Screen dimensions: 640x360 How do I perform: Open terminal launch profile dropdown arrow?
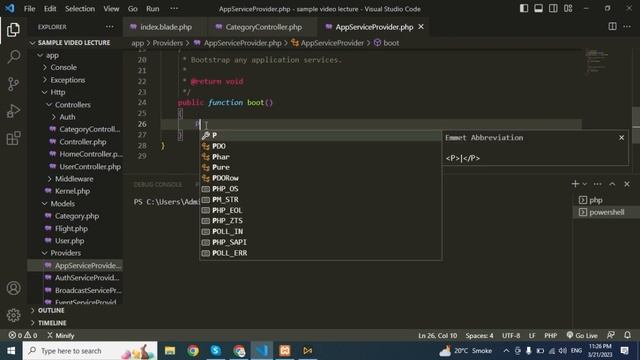(584, 184)
